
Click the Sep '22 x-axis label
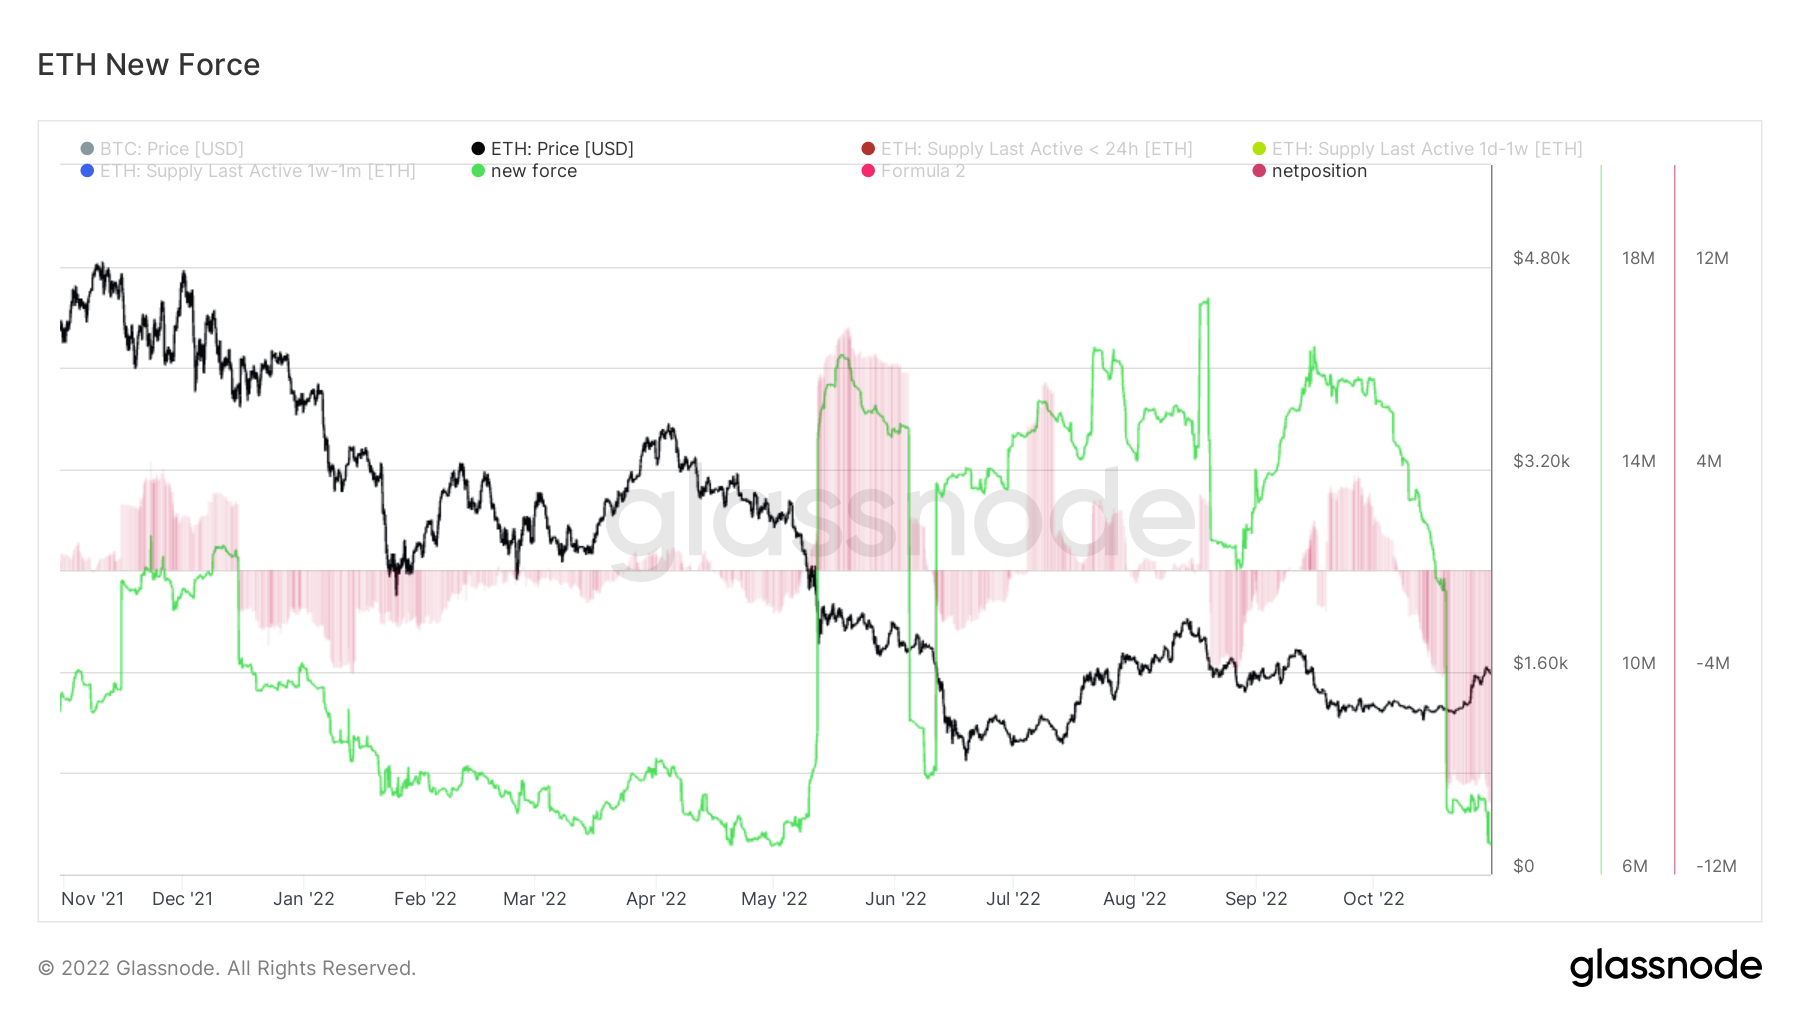(x=1256, y=899)
